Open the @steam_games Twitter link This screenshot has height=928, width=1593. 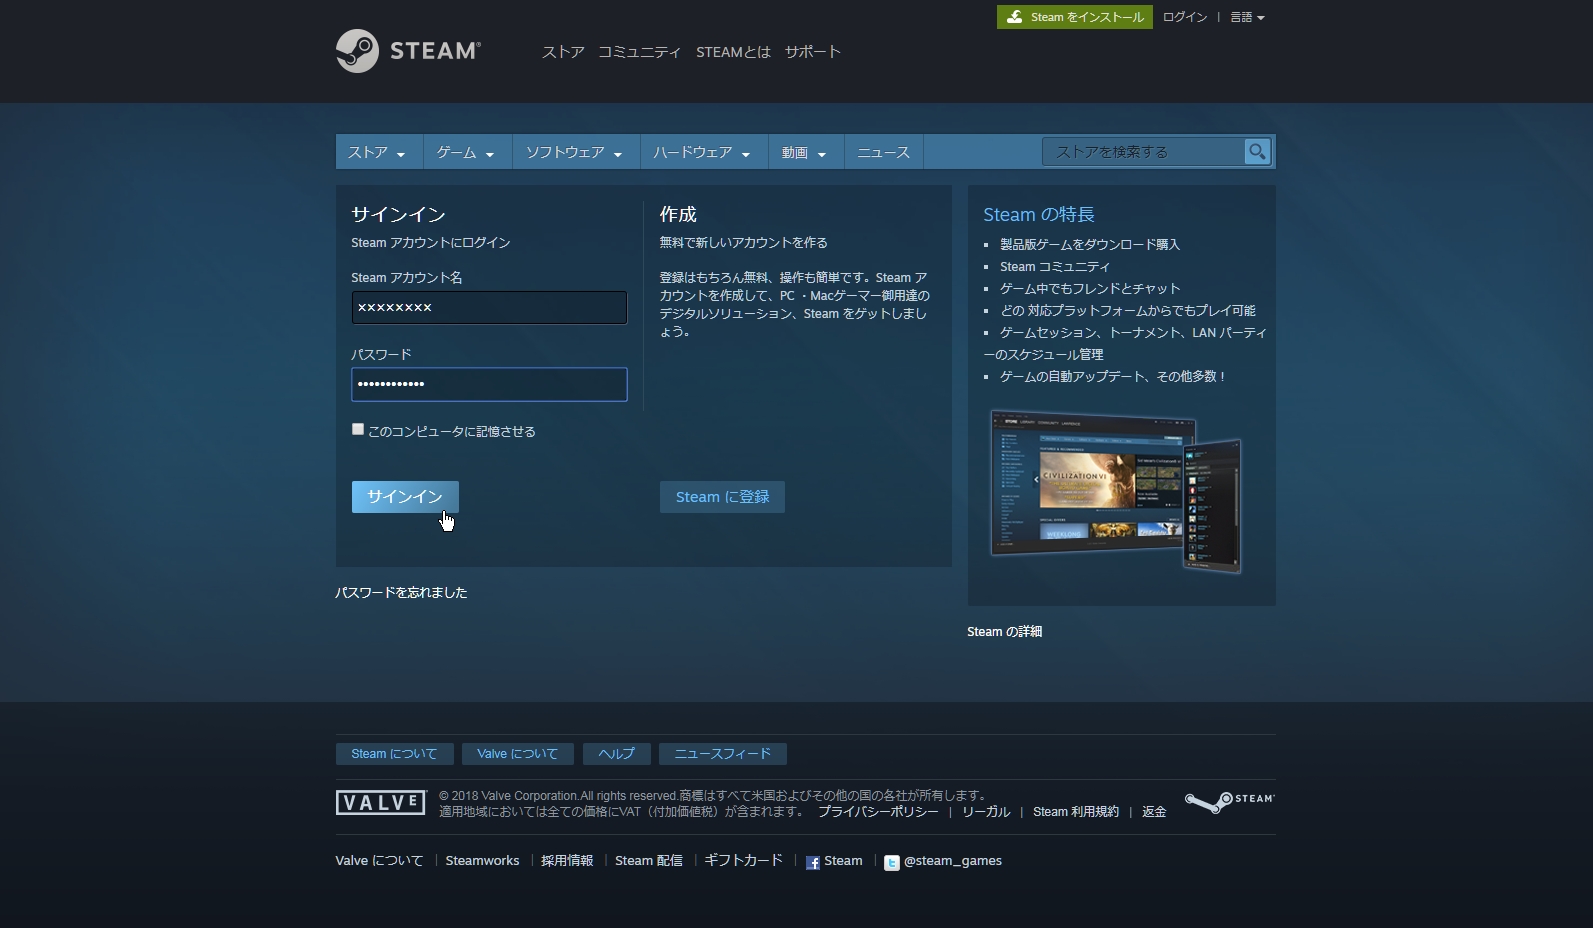coord(943,861)
